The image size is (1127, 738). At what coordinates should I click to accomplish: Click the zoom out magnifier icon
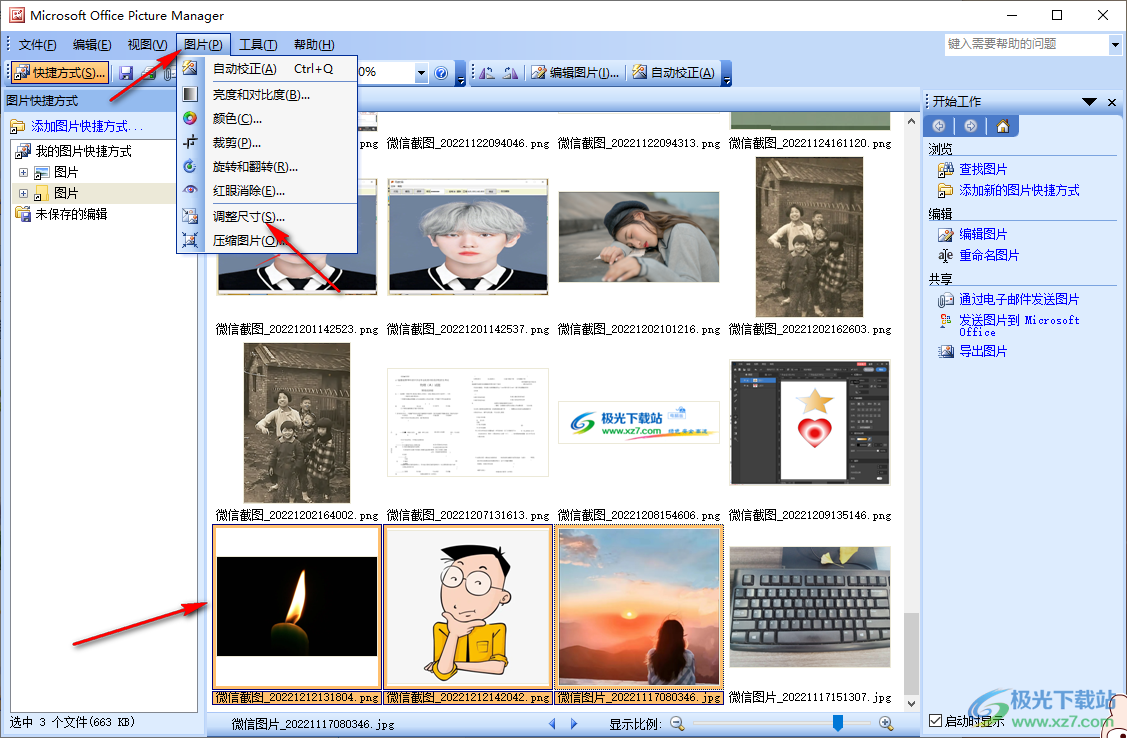[677, 724]
